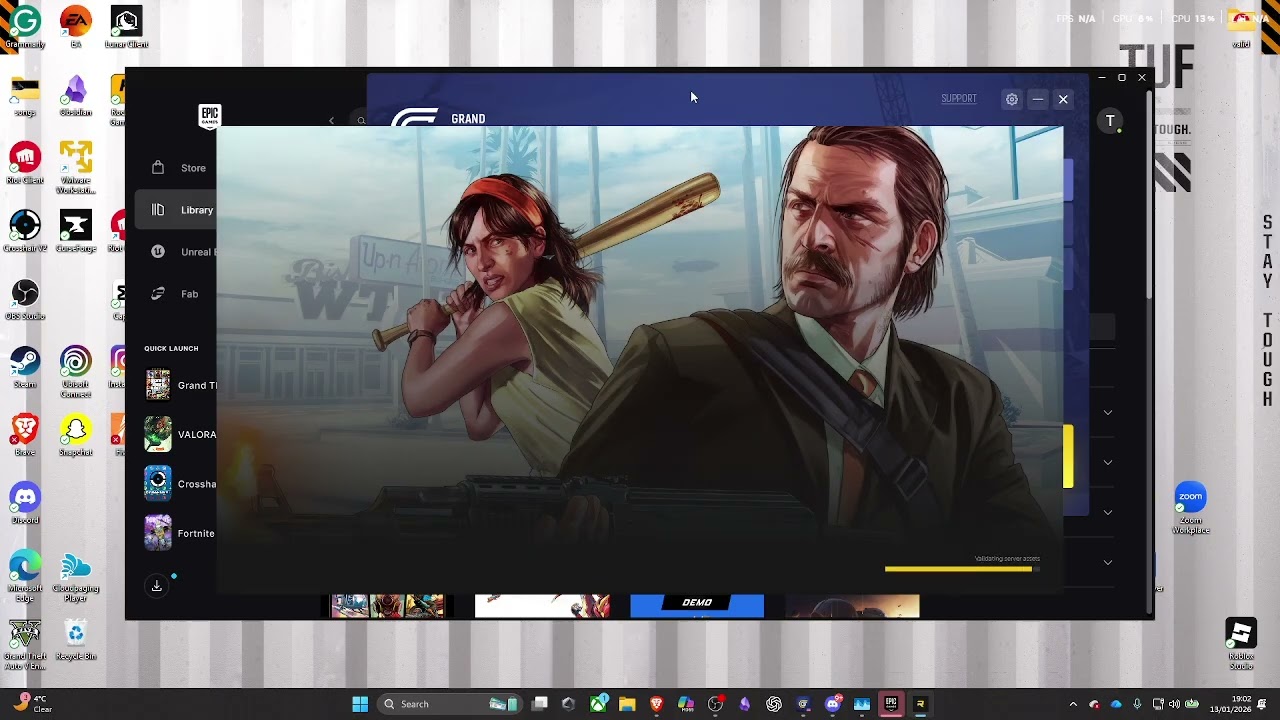Select the Snapchat desktop icon
This screenshot has height=720, width=1280.
76,435
